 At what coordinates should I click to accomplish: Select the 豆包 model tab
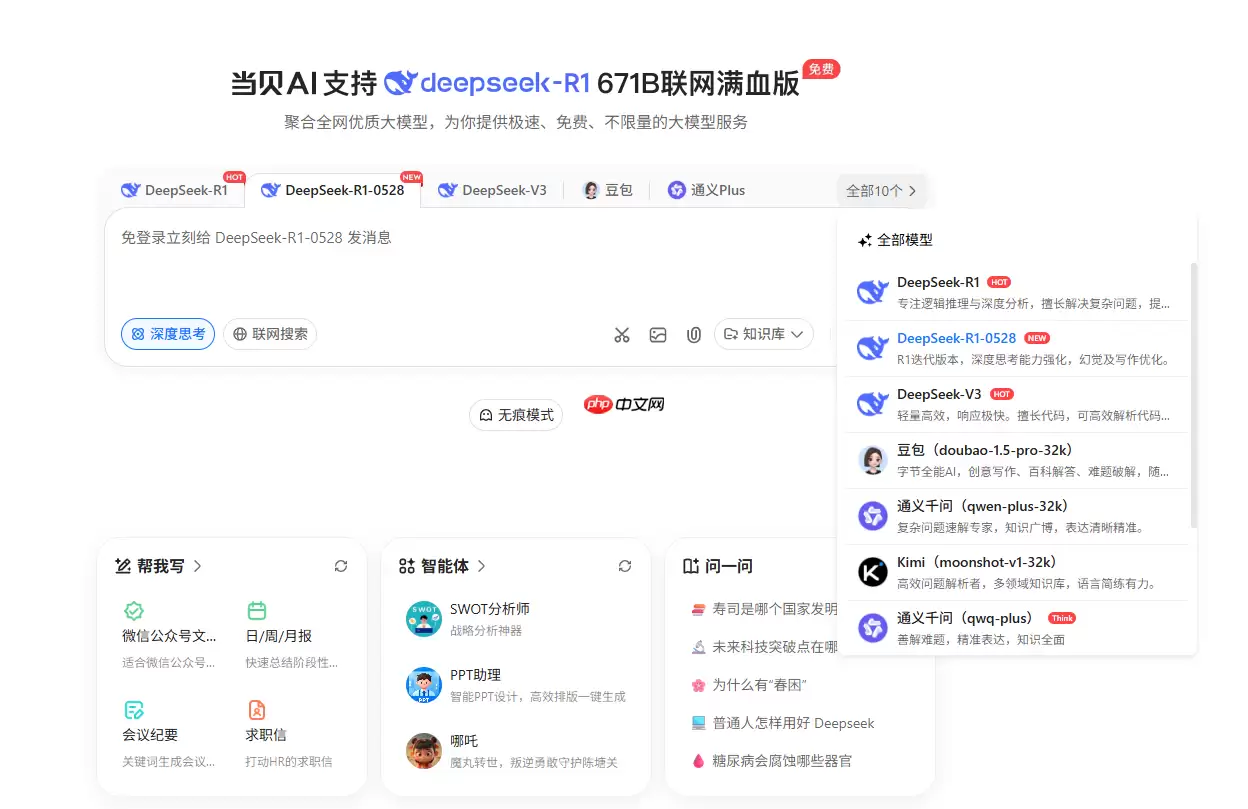pyautogui.click(x=607, y=189)
